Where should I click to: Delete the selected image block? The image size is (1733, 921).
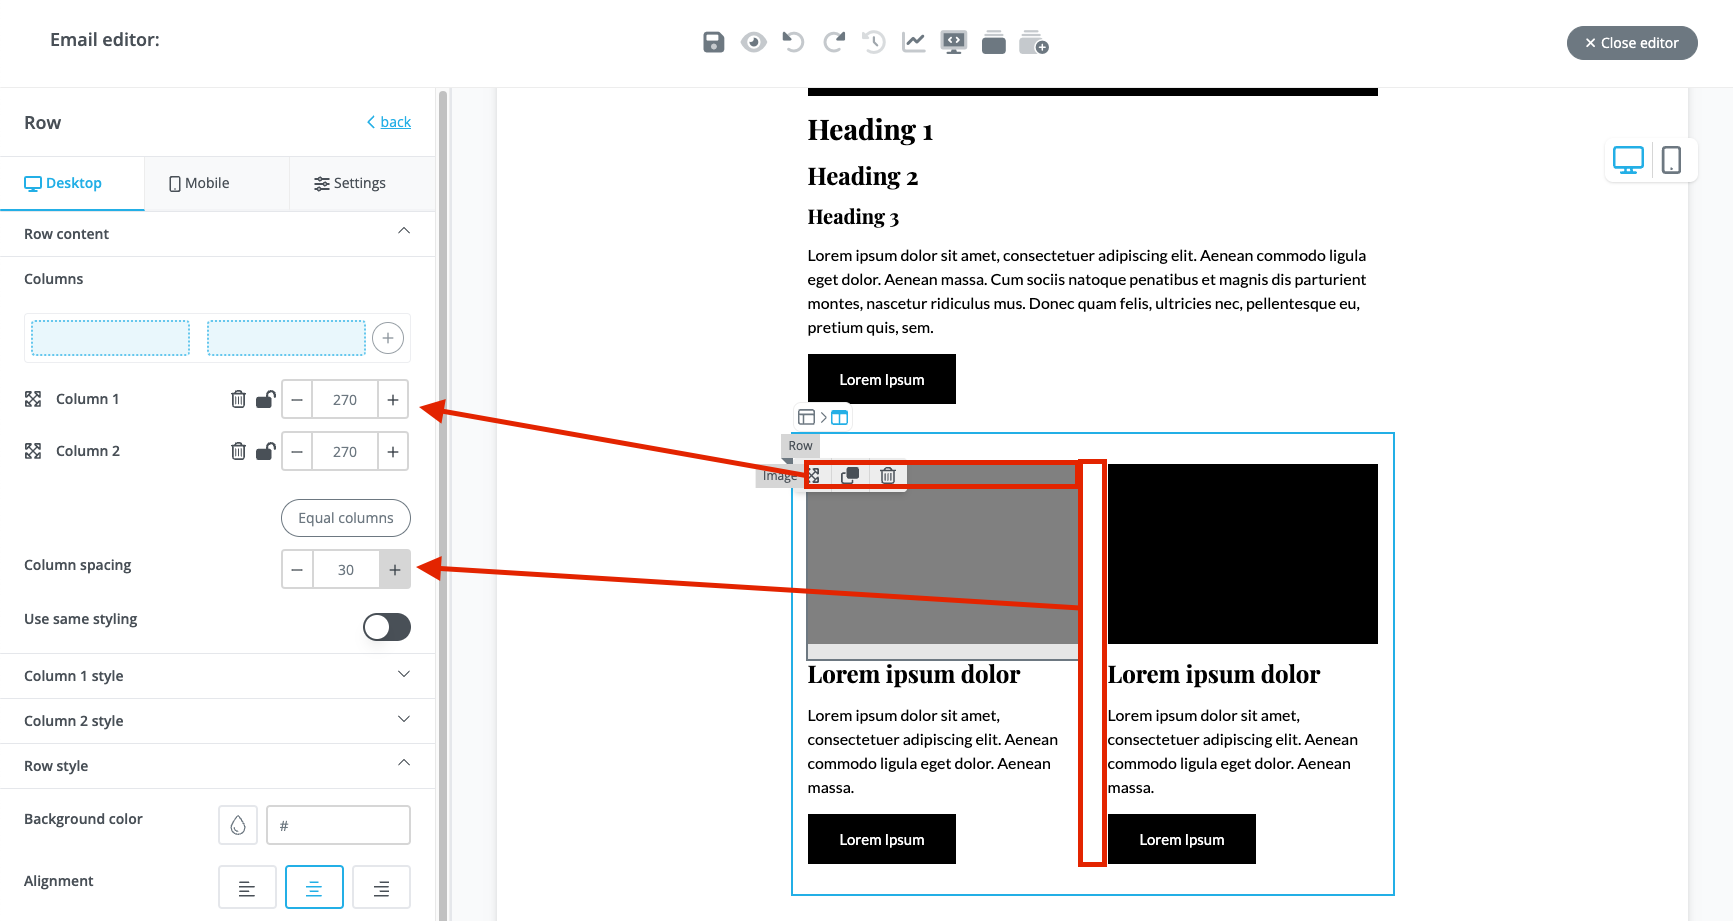[888, 475]
